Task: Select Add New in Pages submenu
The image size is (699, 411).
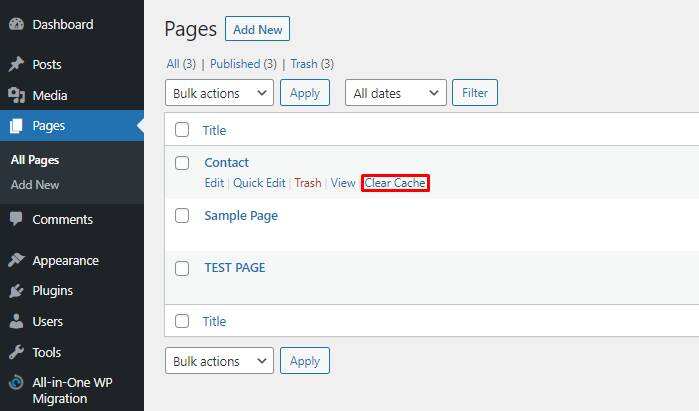Action: 35,185
